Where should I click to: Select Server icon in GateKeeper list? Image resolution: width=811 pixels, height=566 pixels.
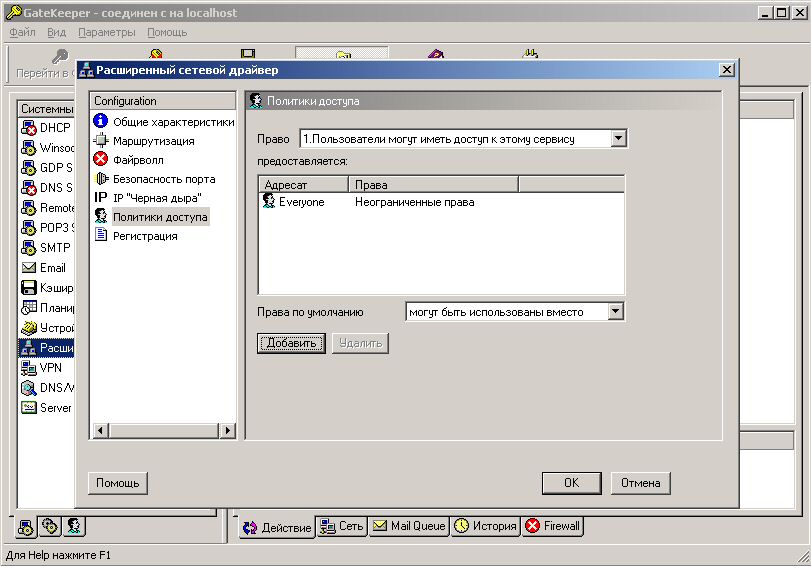[x=28, y=408]
